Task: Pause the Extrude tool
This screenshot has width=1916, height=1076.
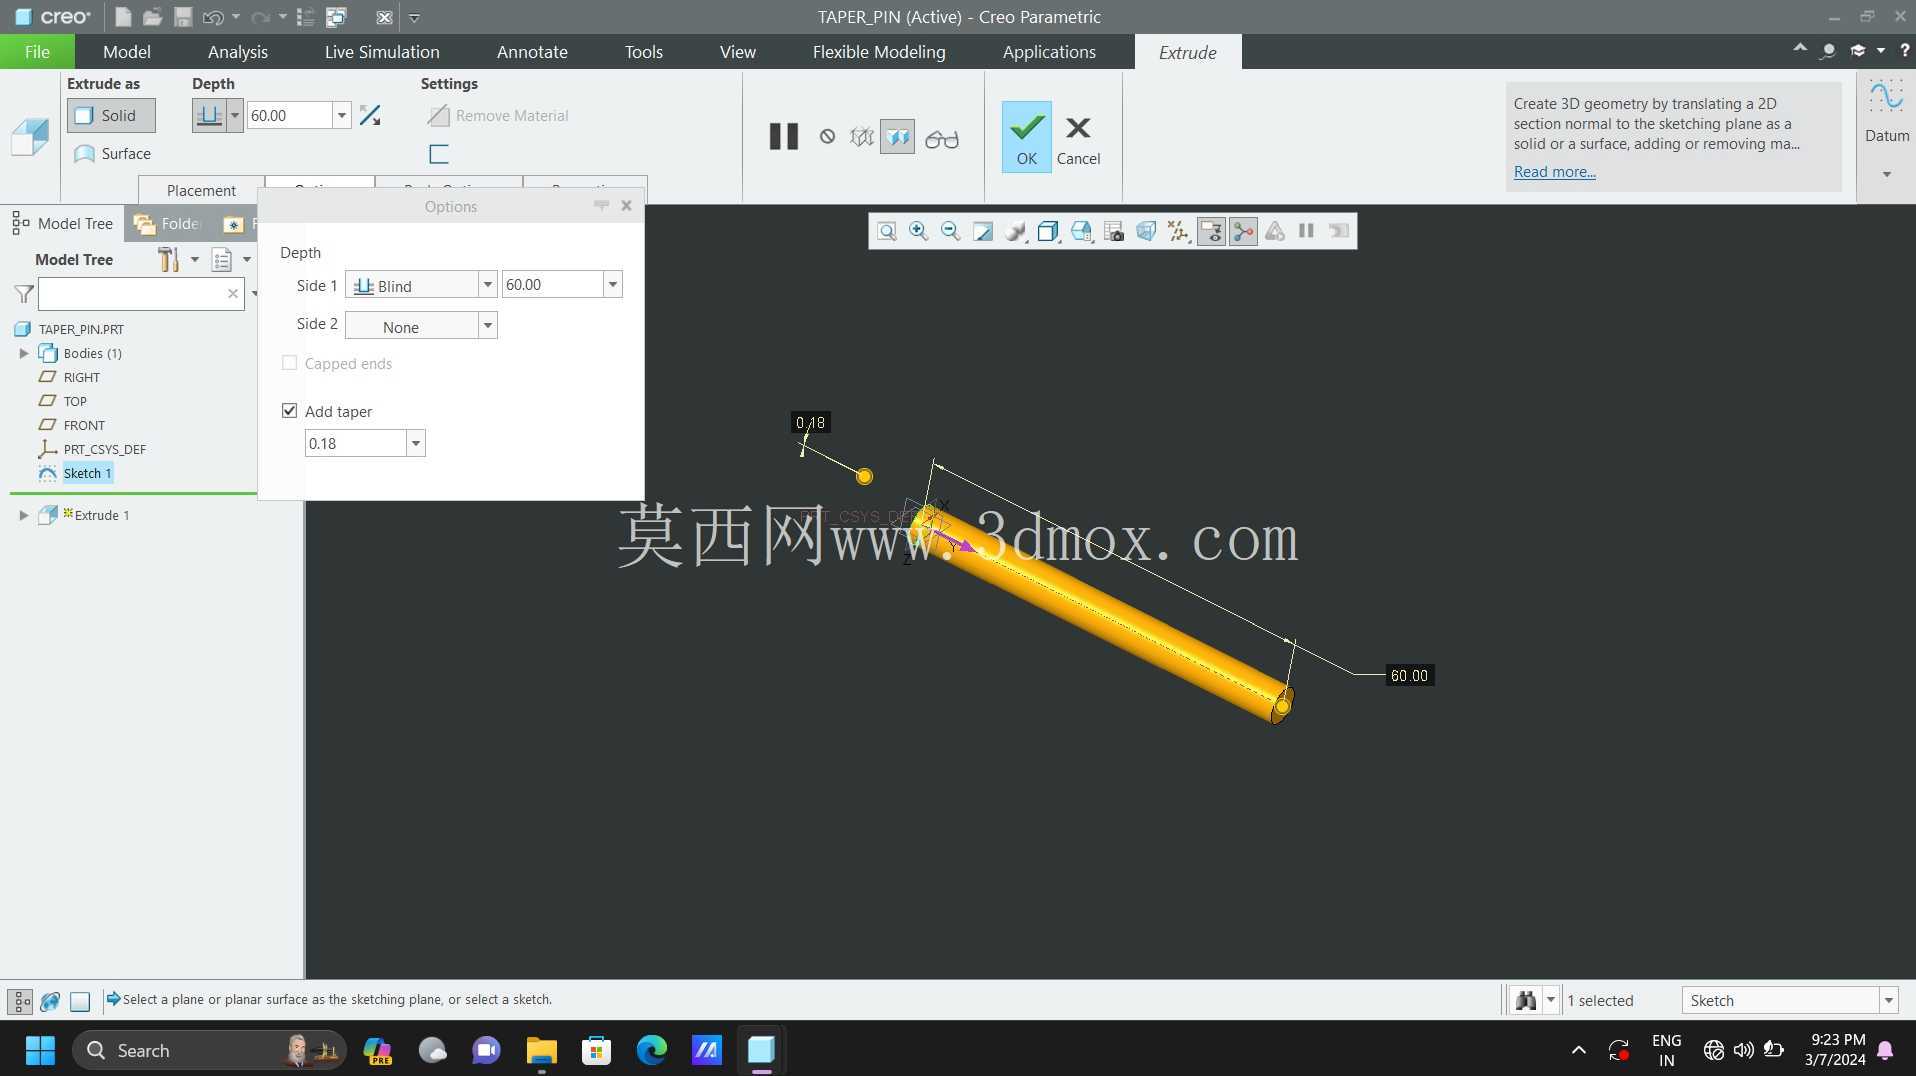Action: [x=784, y=137]
